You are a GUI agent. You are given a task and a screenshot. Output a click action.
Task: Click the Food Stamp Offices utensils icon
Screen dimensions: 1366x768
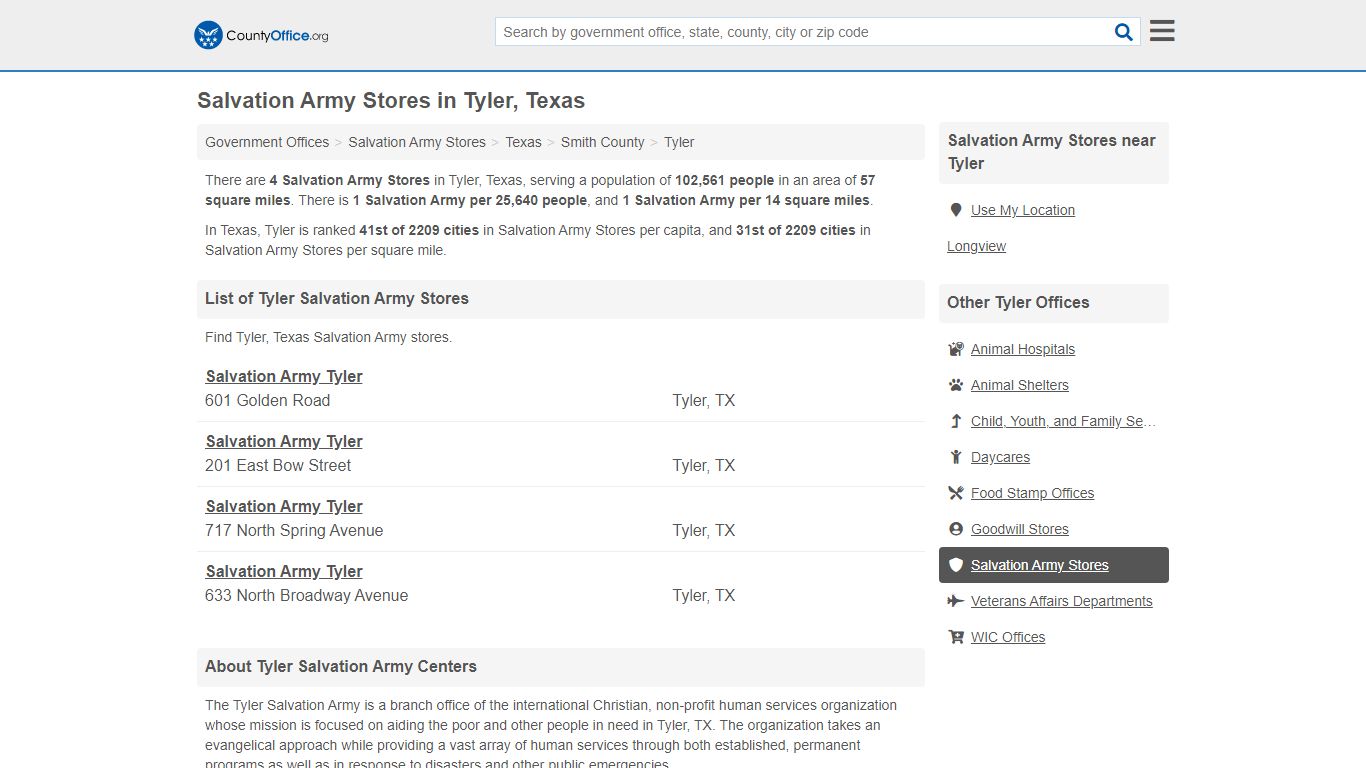point(956,493)
